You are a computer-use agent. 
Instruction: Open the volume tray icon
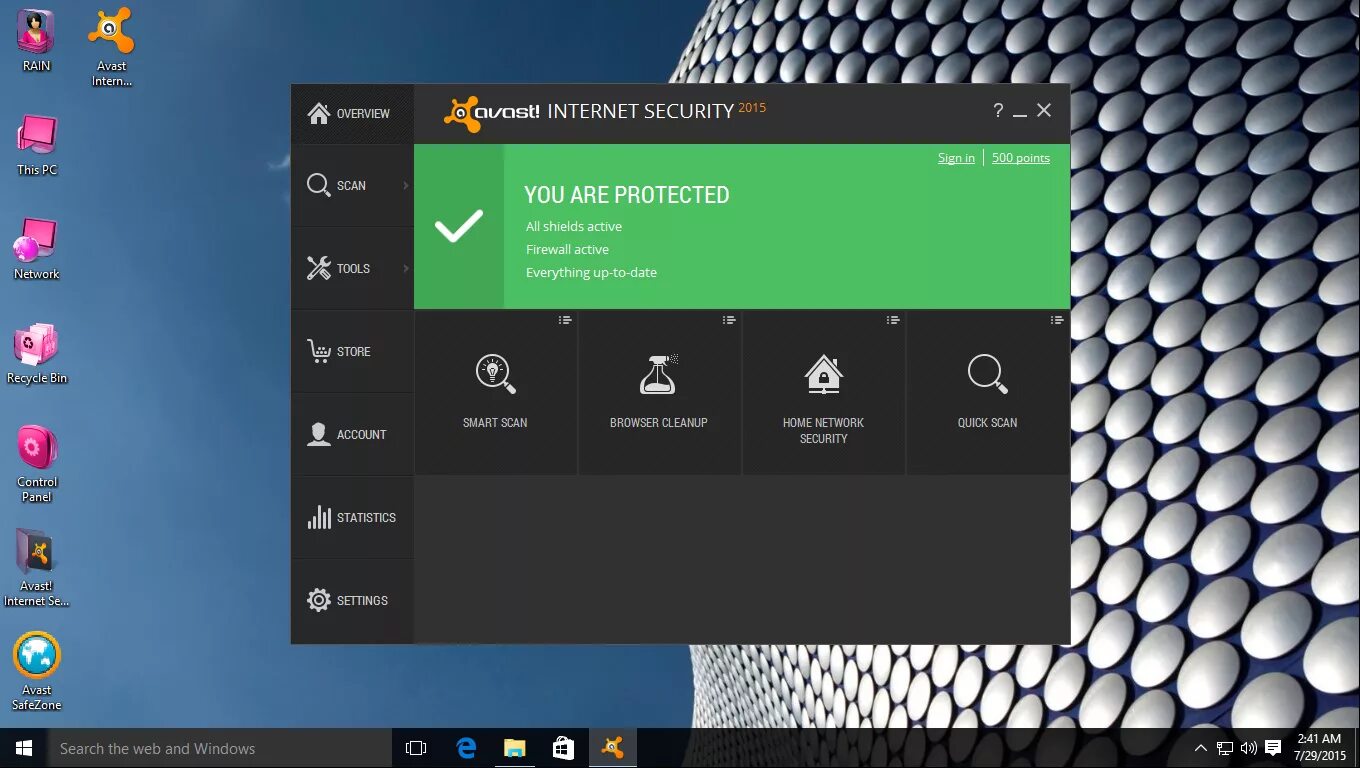[x=1249, y=748]
